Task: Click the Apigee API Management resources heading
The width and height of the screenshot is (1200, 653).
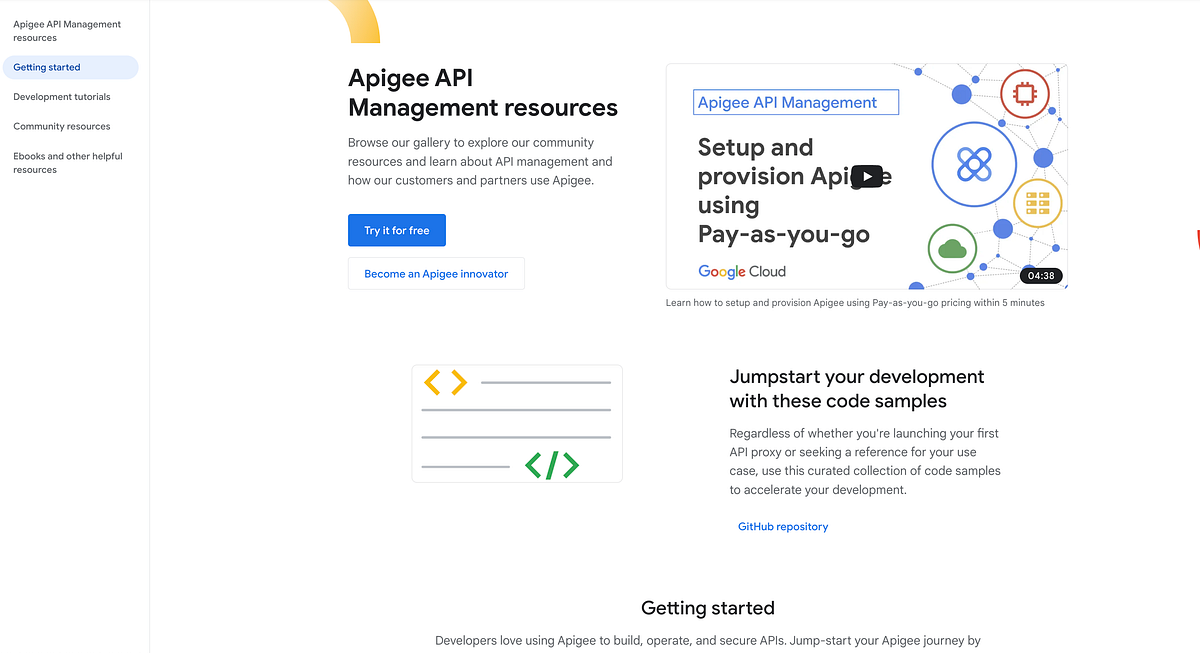Action: (x=483, y=93)
